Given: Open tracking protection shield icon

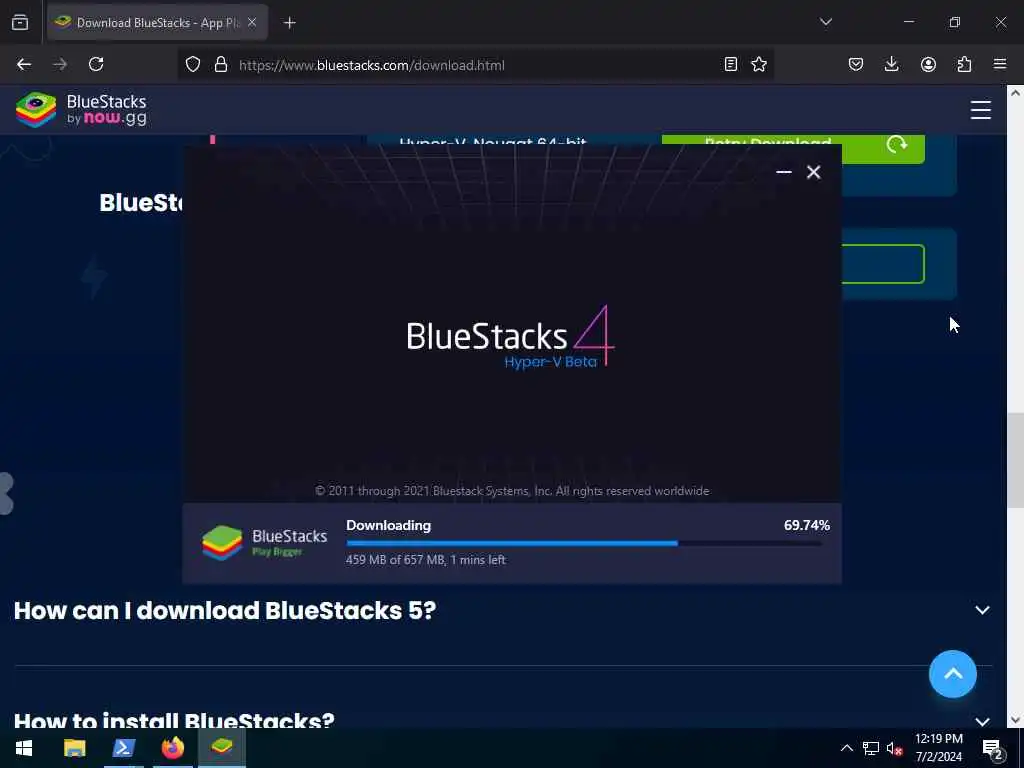Looking at the screenshot, I should (x=193, y=64).
